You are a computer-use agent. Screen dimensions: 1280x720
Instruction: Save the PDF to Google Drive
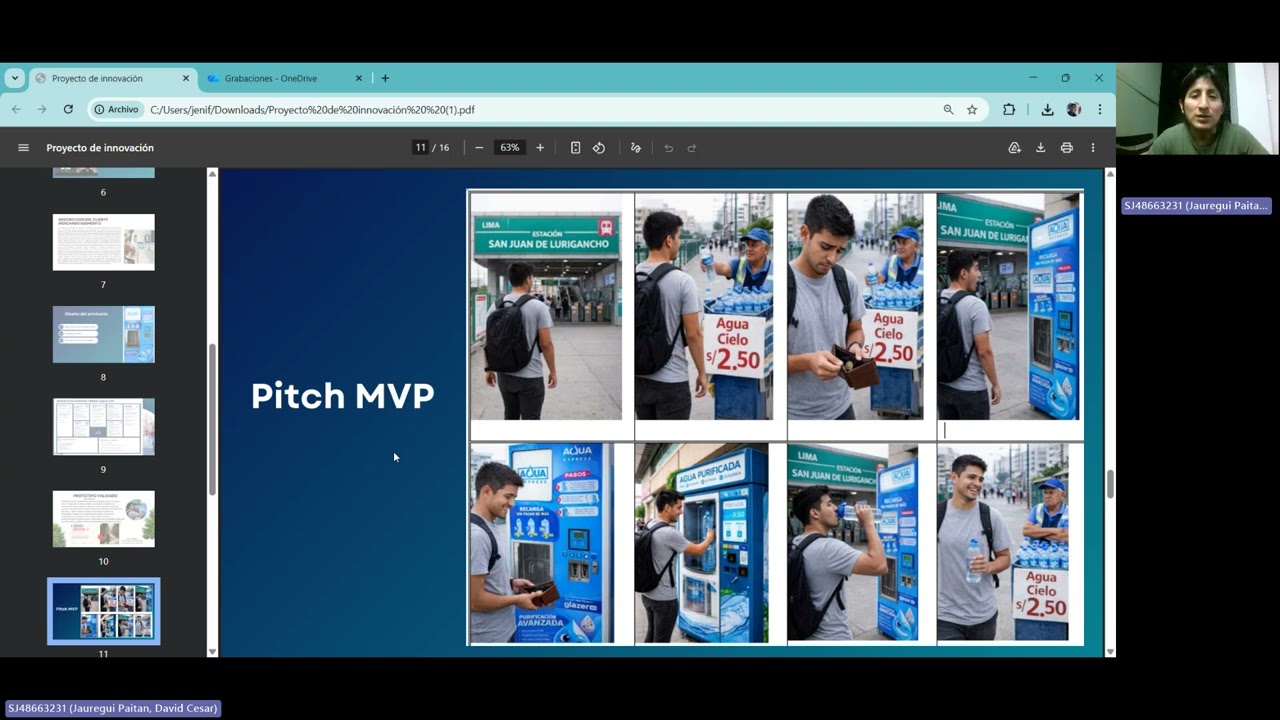pos(1014,148)
